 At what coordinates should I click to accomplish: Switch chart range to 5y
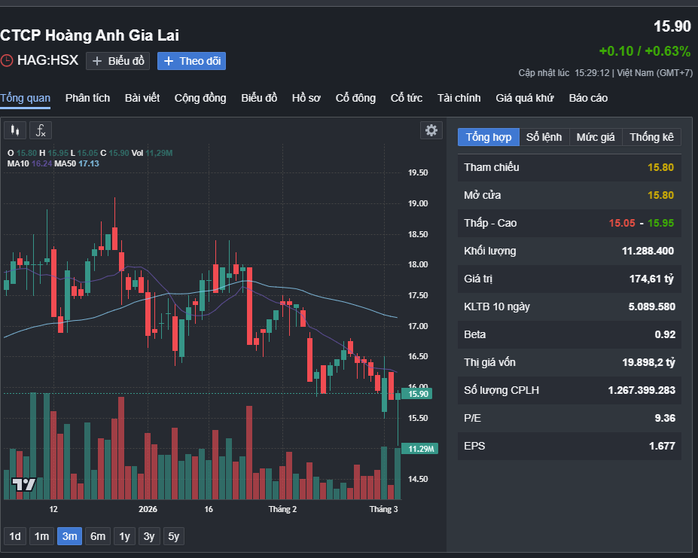coord(174,536)
